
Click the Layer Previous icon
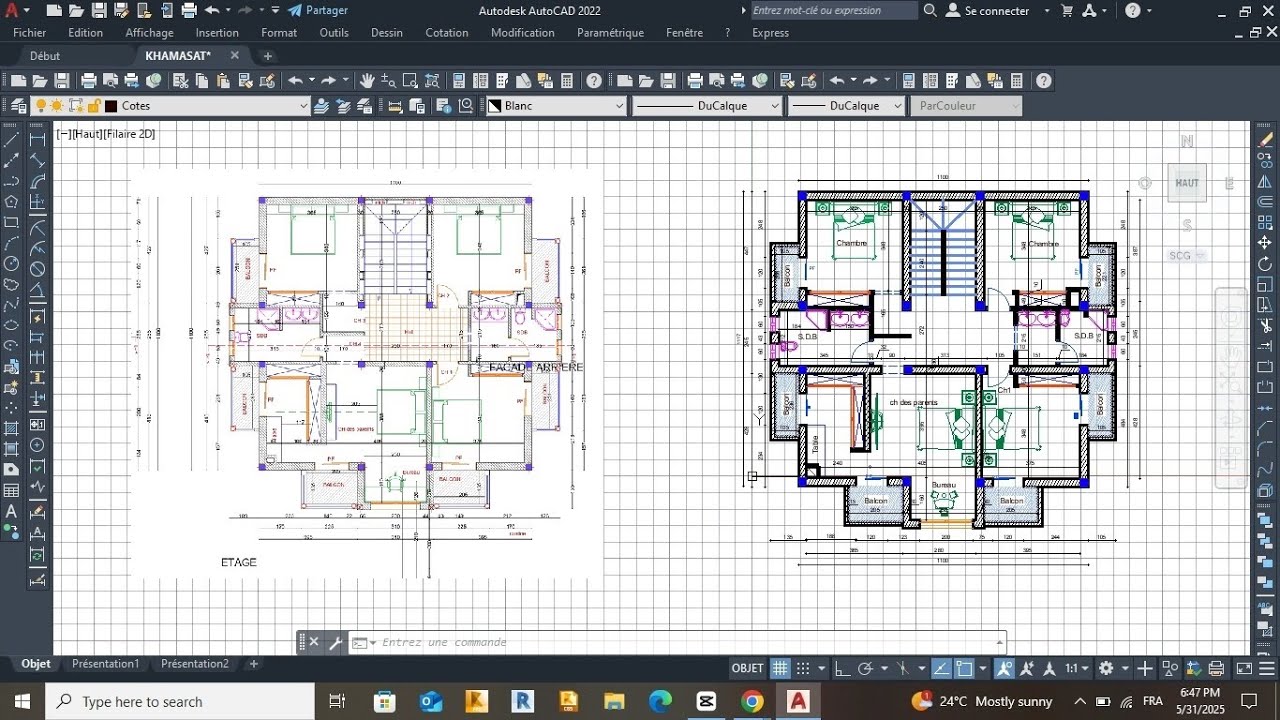343,106
